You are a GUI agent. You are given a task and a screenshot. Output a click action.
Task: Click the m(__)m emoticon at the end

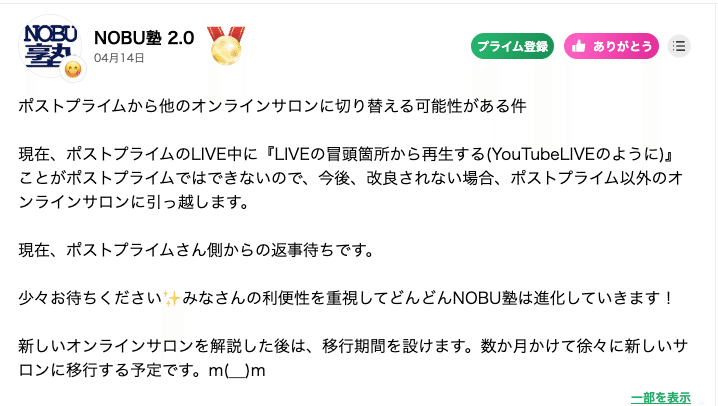click(x=237, y=370)
